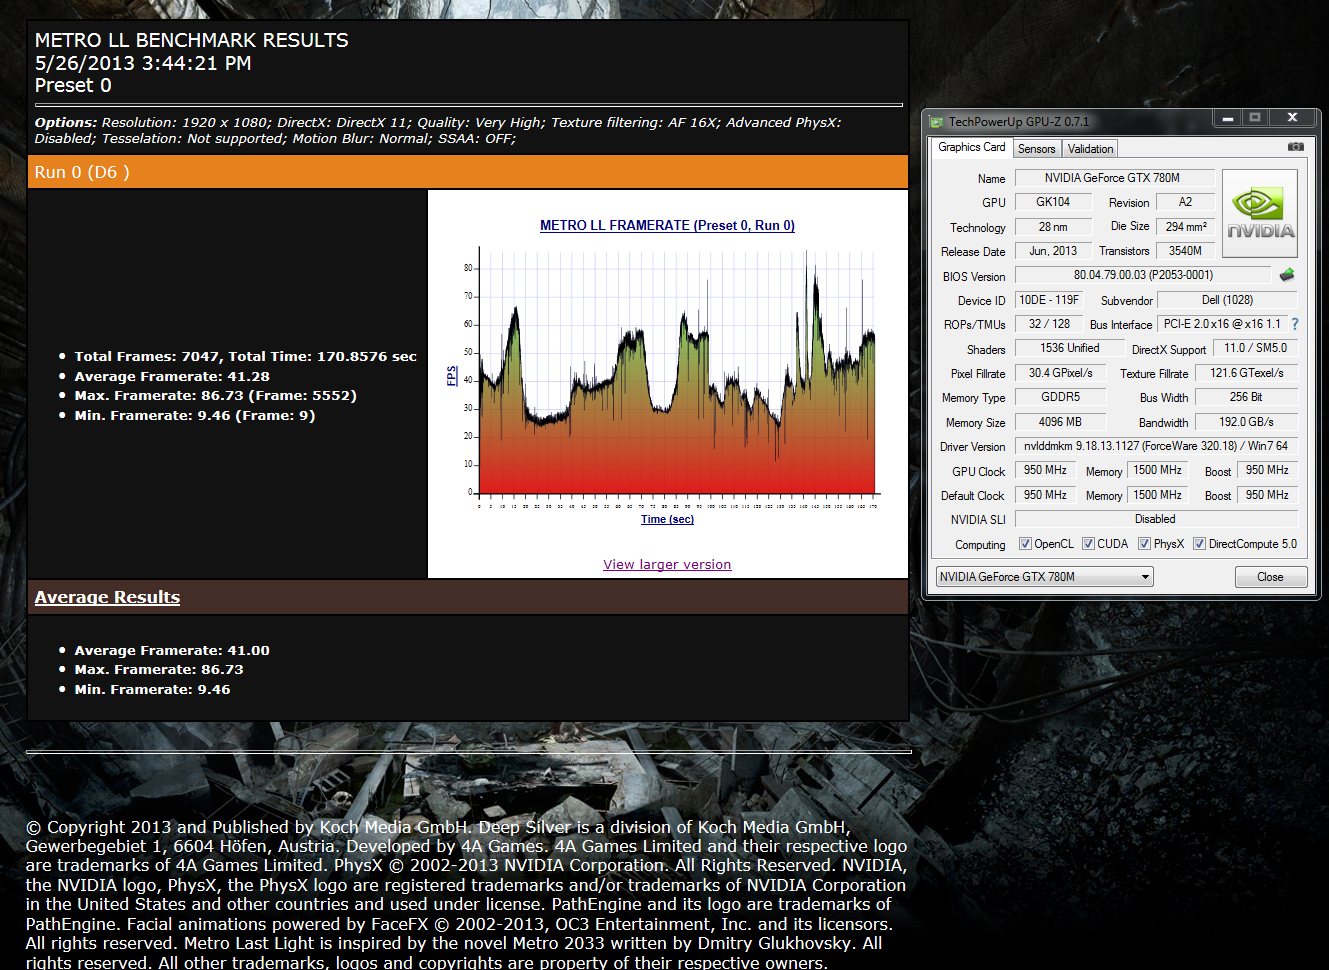This screenshot has width=1329, height=970.
Task: Toggle the DirectCompute 5.0 checkbox
Action: [x=1199, y=544]
